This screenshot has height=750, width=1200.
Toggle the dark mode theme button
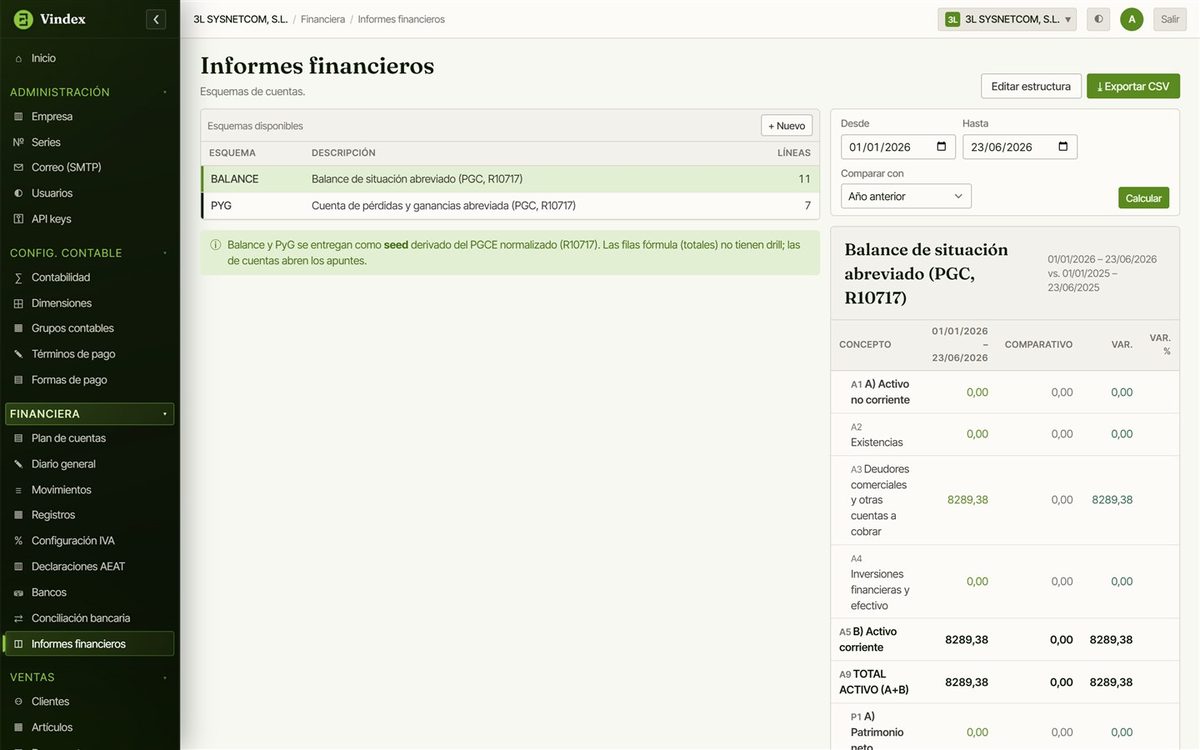(x=1099, y=19)
